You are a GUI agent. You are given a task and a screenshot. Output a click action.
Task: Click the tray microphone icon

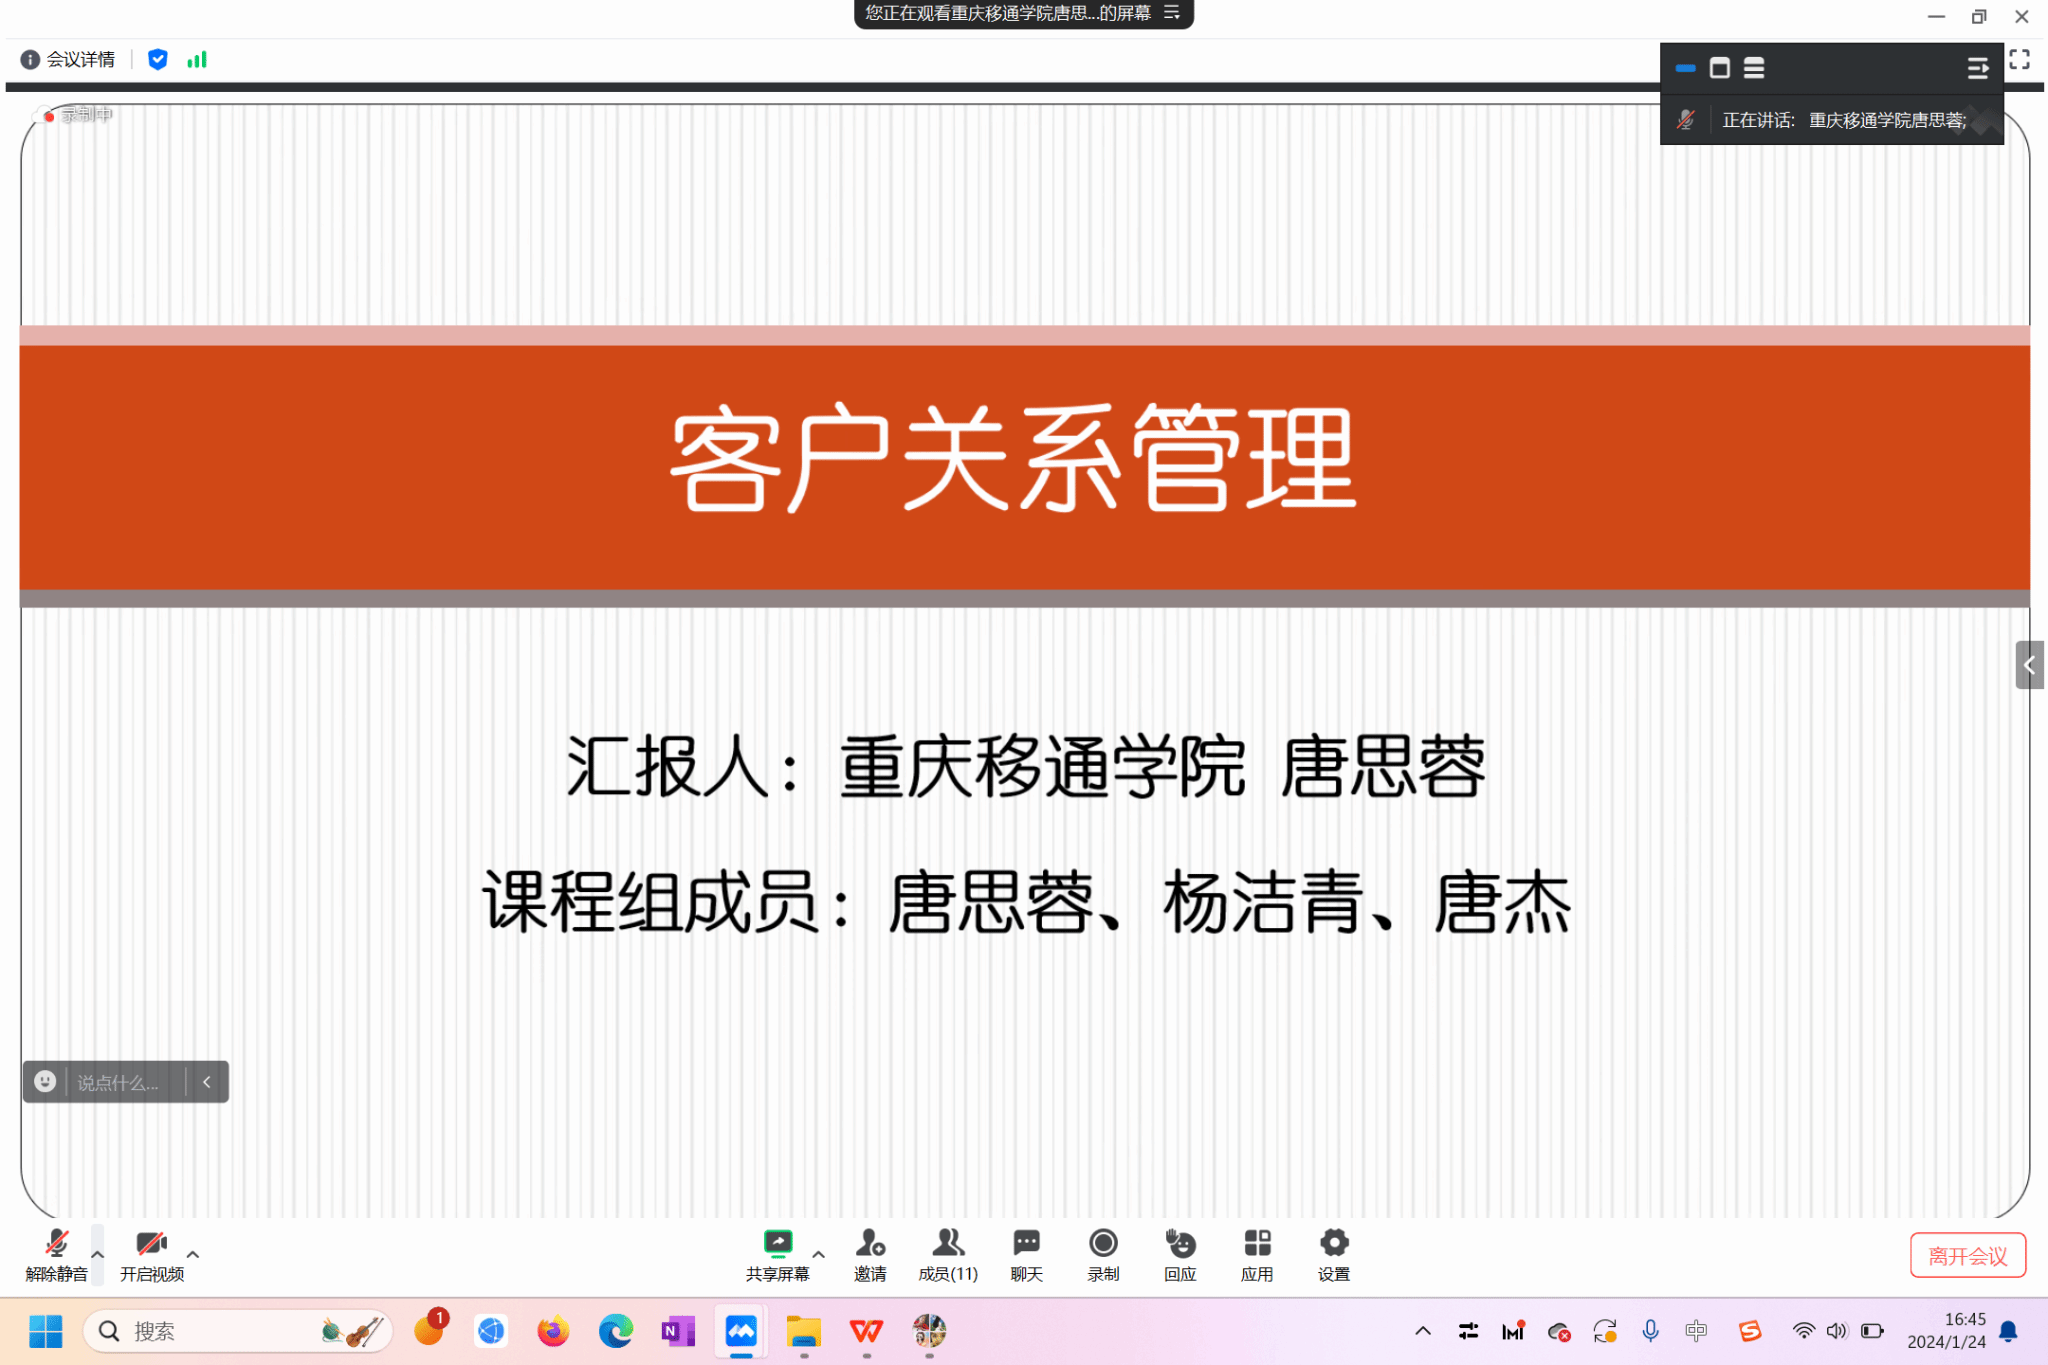click(x=1651, y=1331)
